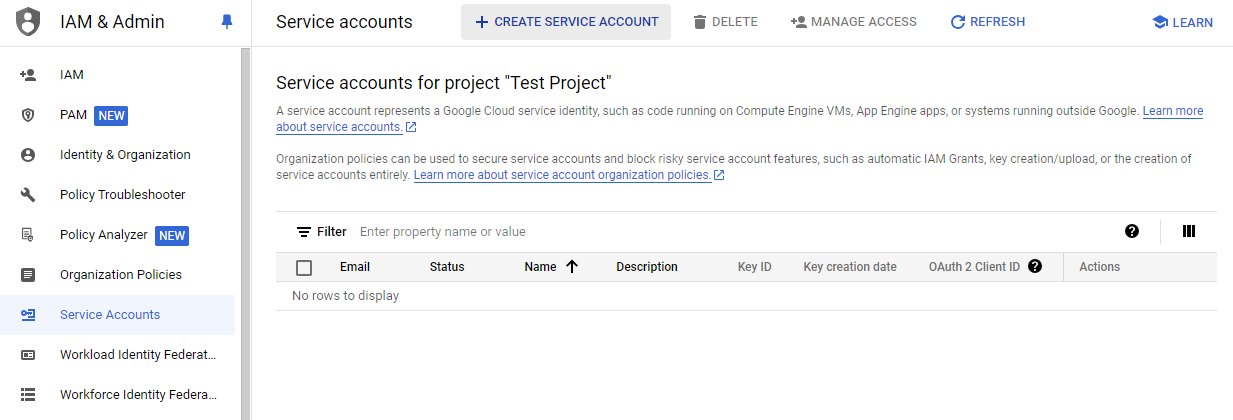Click the OAuth 2 Client ID help icon
1233x420 pixels.
(1035, 267)
